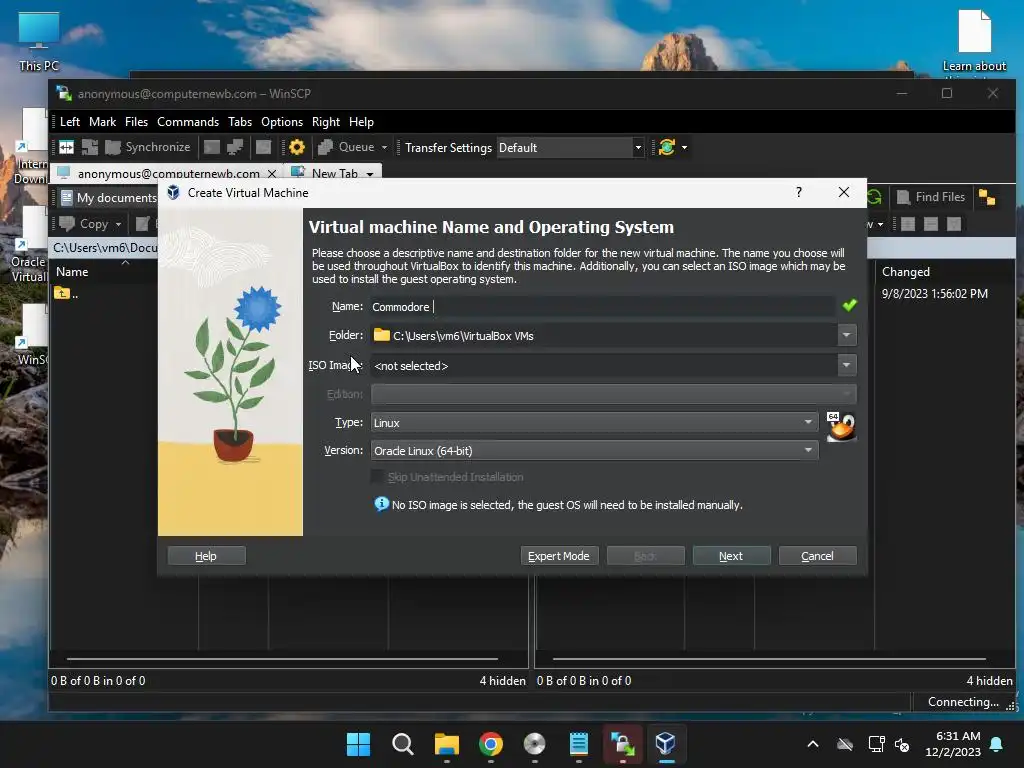1024x768 pixels.
Task: Close the anonymous@computernewb.com session tab
Action: click(x=272, y=173)
